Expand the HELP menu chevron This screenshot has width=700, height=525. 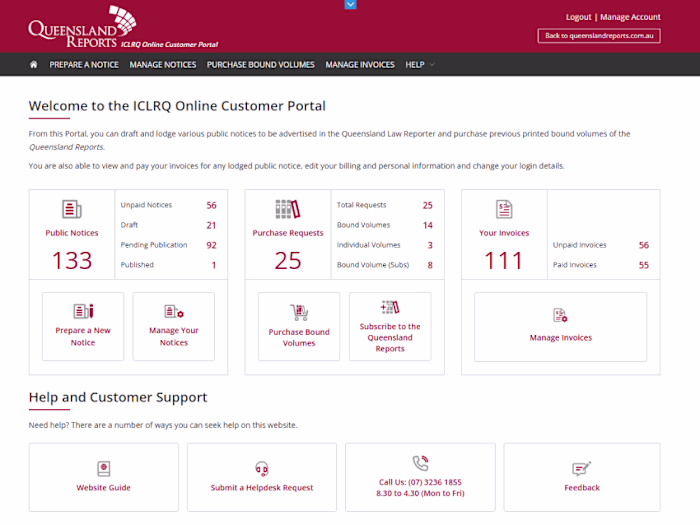(x=432, y=65)
